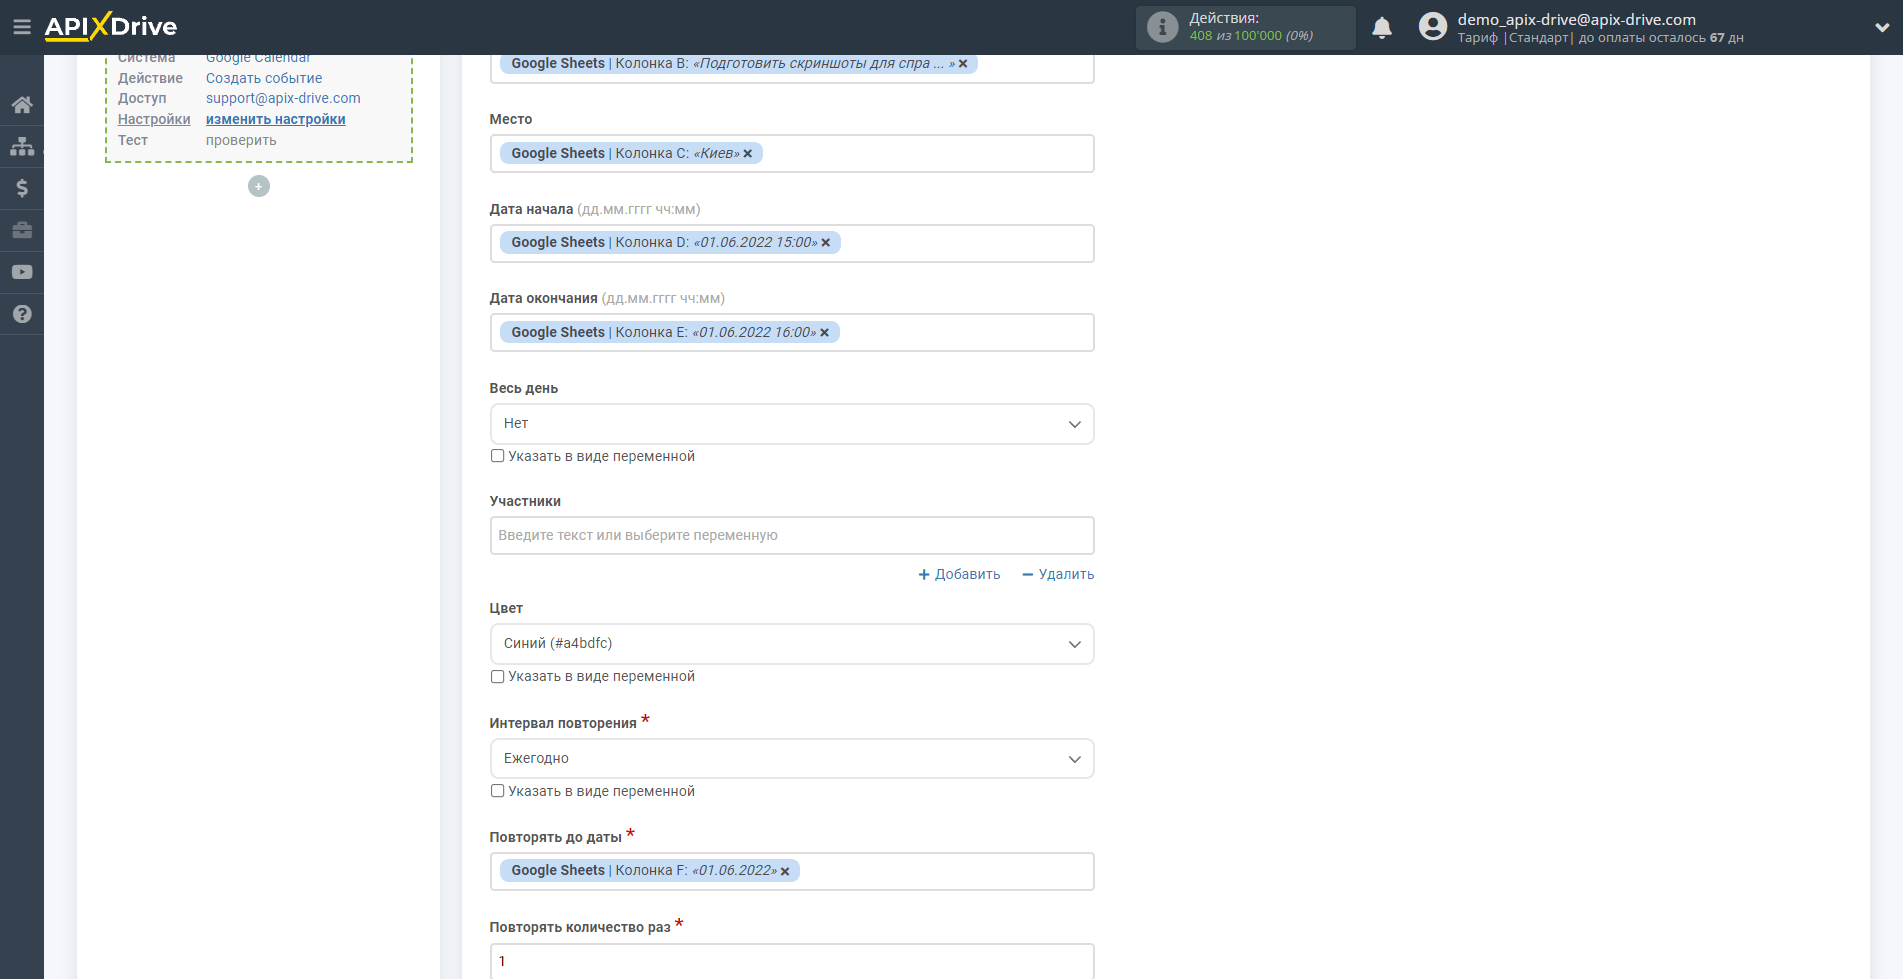Remove the Колонка D start date tag
Image resolution: width=1903 pixels, height=979 pixels.
[x=826, y=243]
